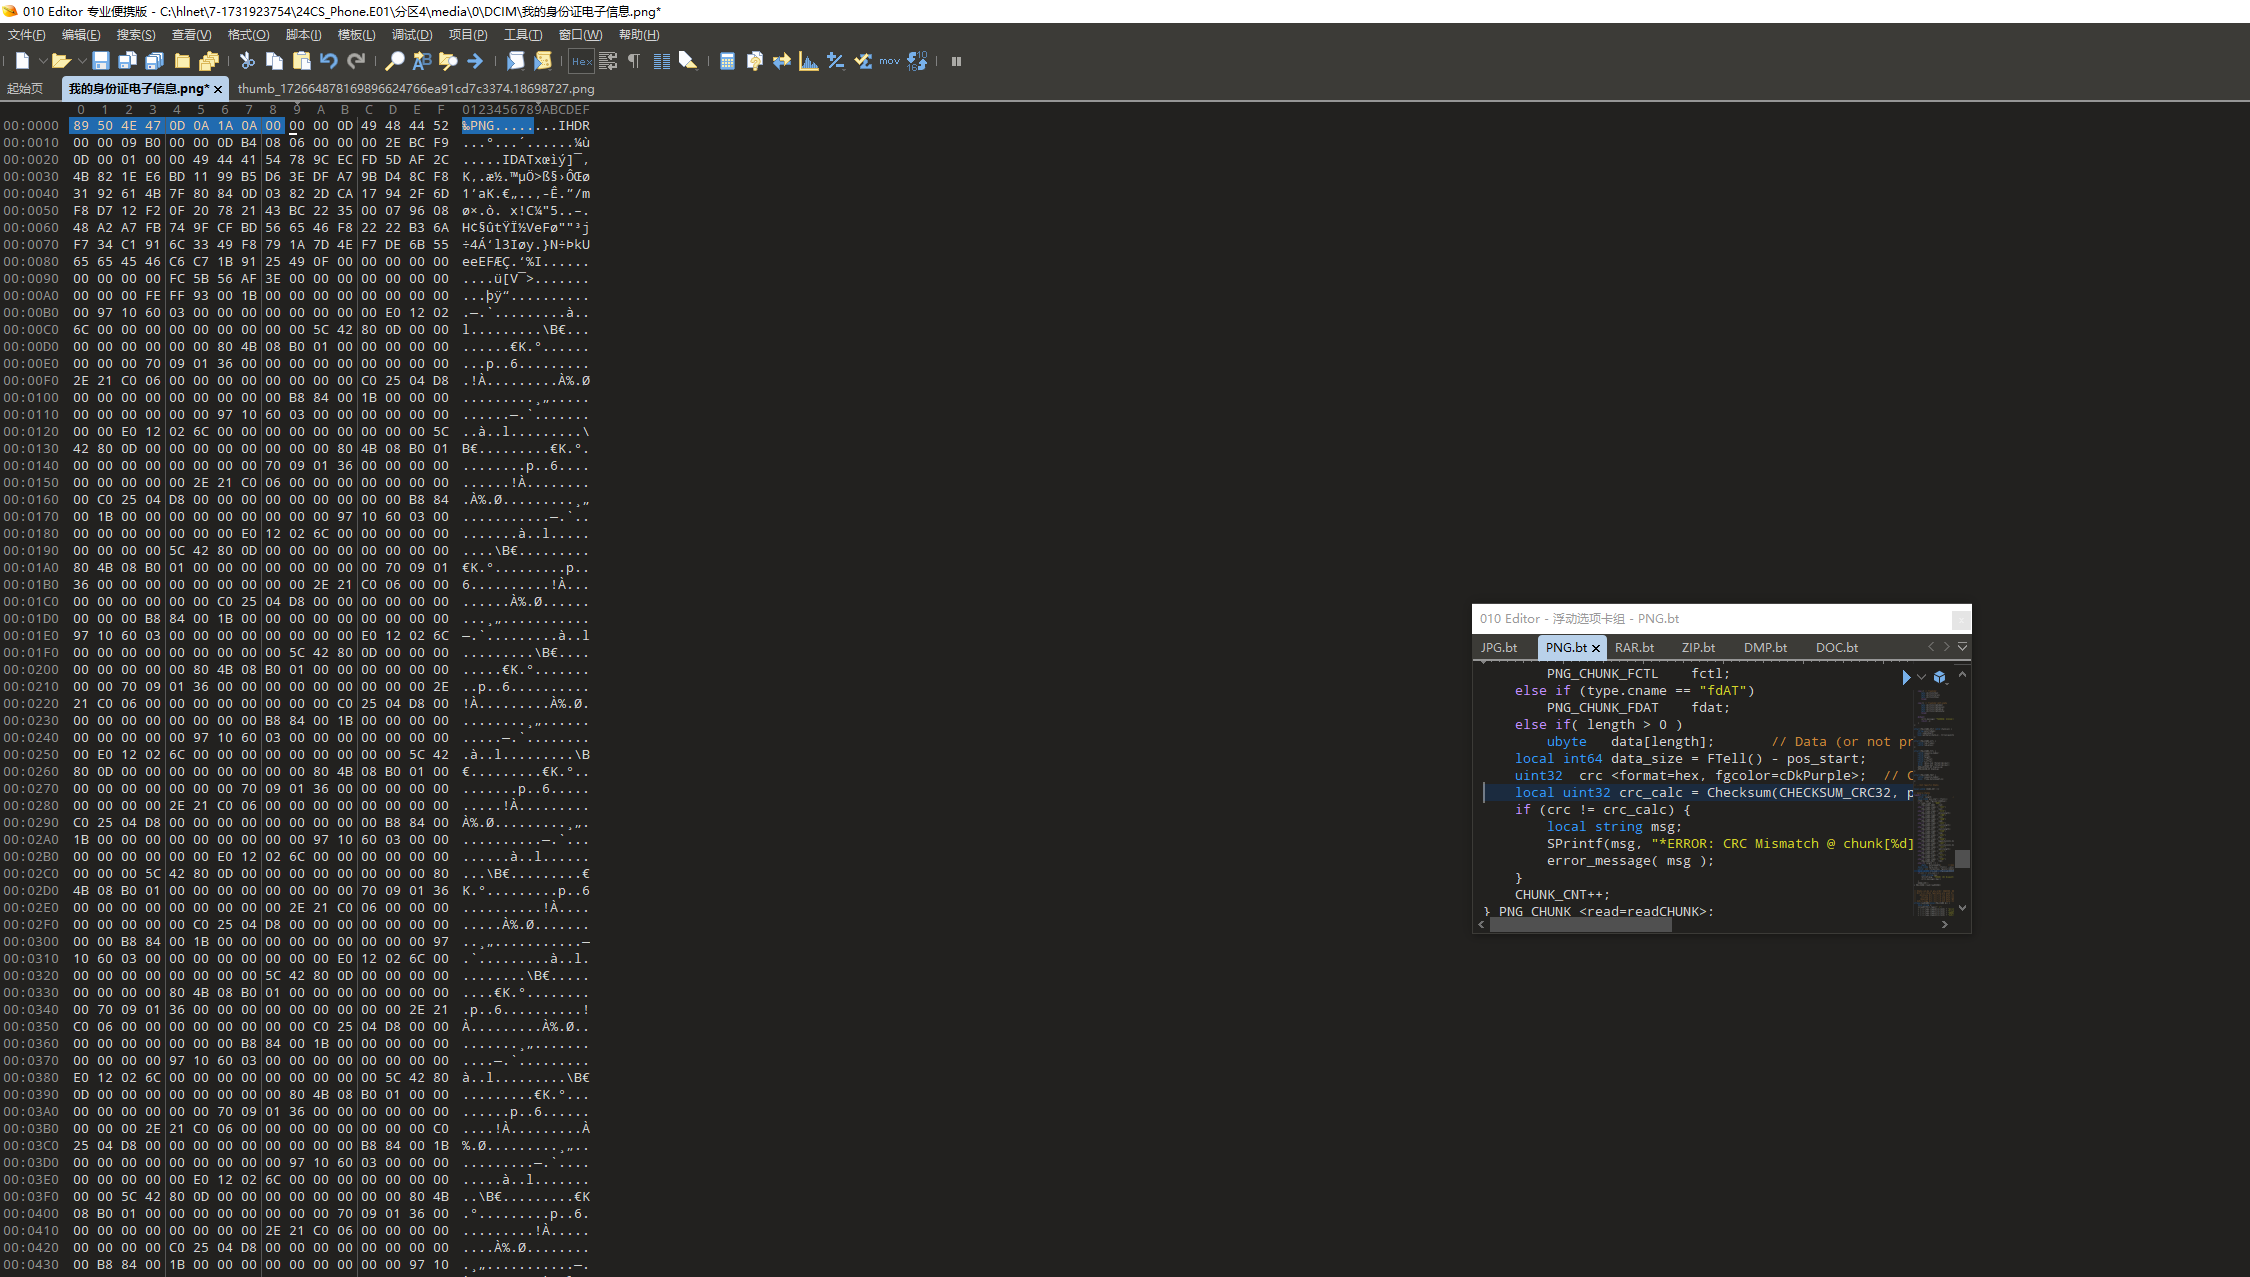2250x1277 pixels.
Task: Click the Run Script icon
Action: [515, 61]
